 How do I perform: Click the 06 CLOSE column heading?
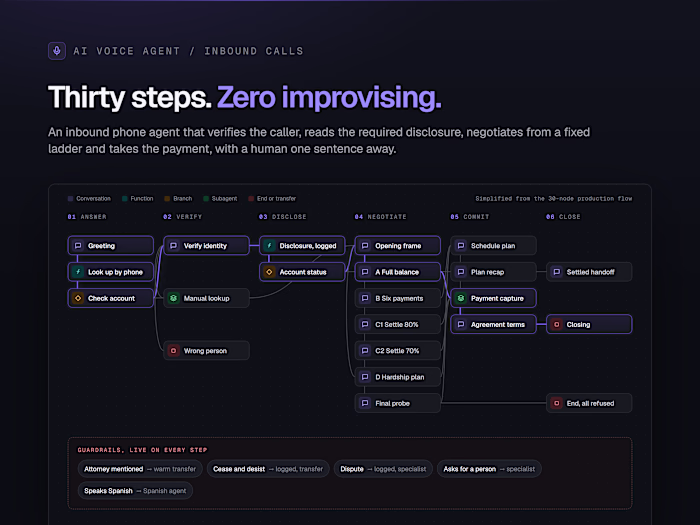click(563, 217)
